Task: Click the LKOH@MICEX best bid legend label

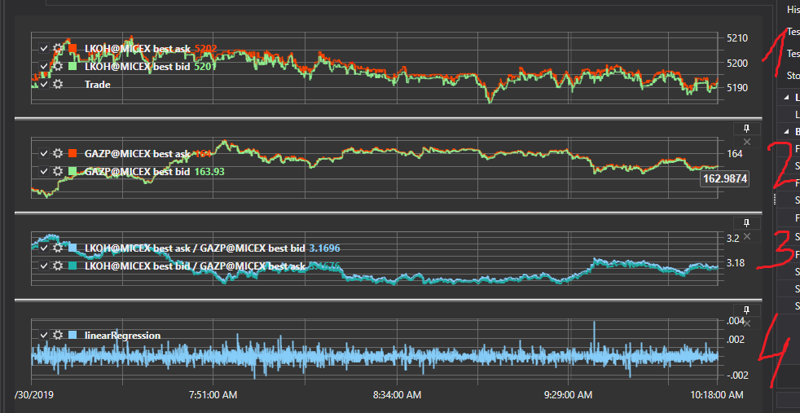Action: click(137, 67)
